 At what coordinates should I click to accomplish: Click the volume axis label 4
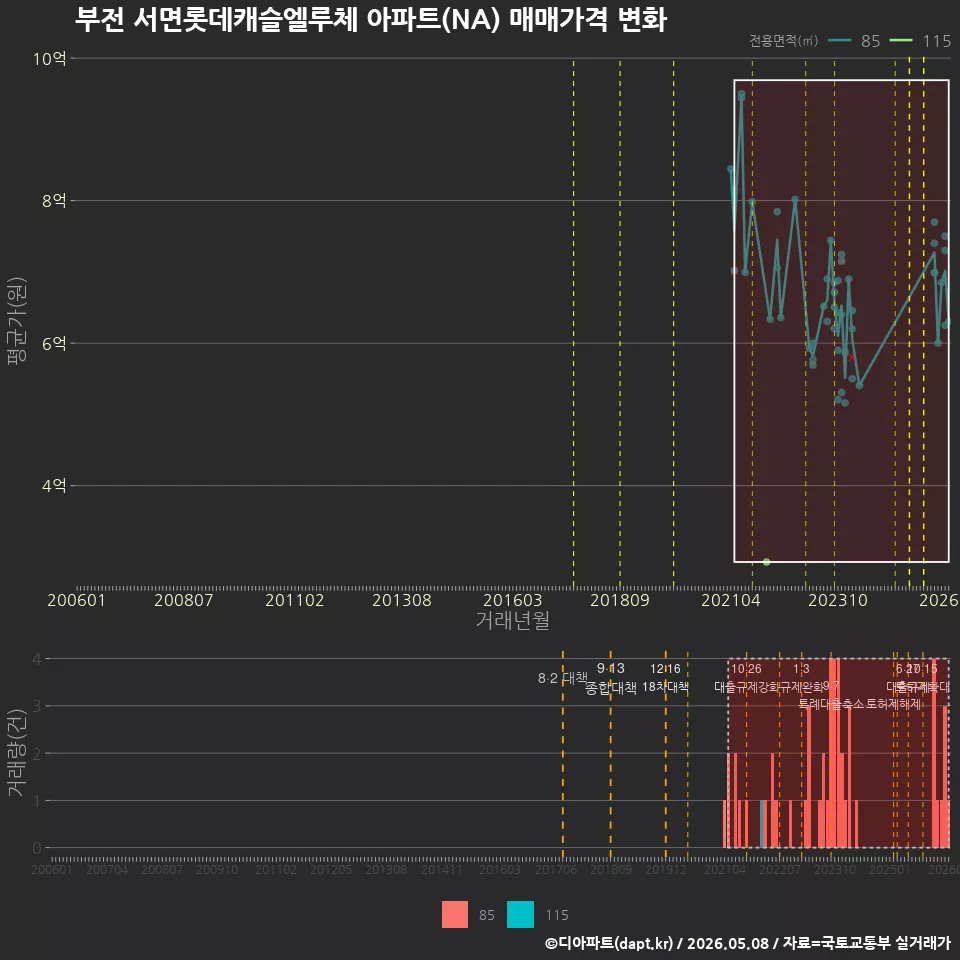click(37, 659)
